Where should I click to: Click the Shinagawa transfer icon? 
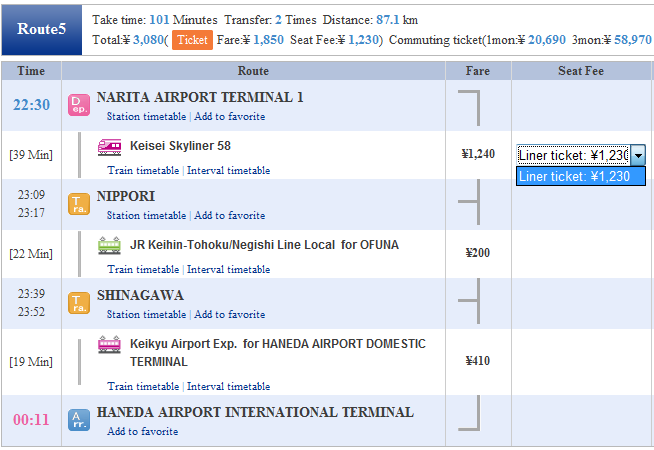79,303
